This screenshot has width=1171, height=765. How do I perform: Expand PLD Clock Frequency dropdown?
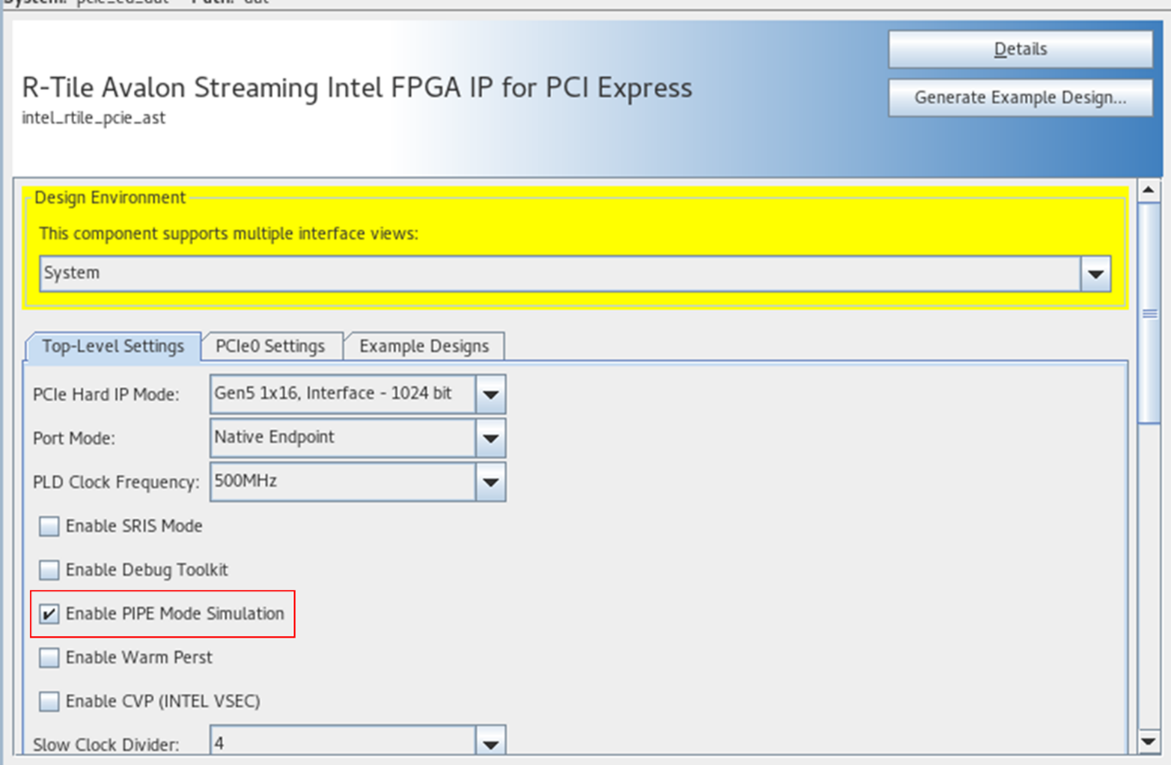pos(490,482)
